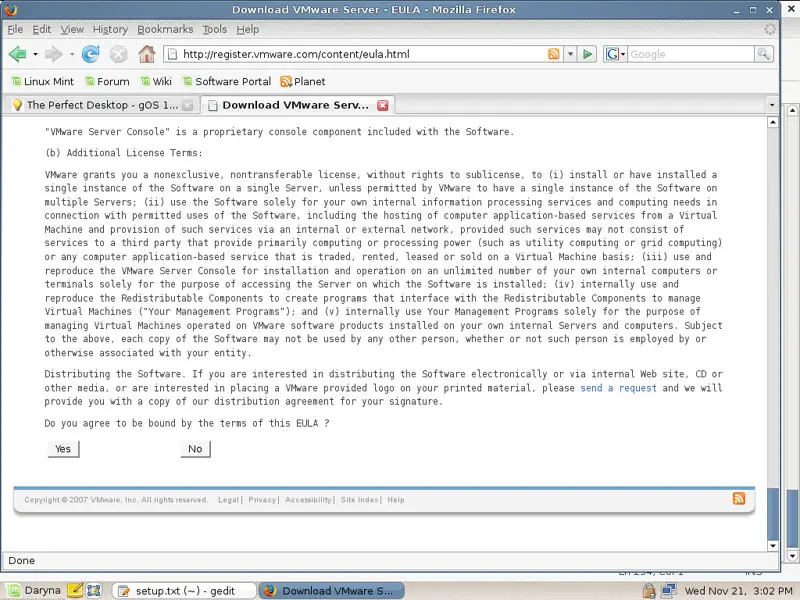The image size is (800, 600).
Task: Open the Forward history dropdown arrow
Action: pos(72,54)
